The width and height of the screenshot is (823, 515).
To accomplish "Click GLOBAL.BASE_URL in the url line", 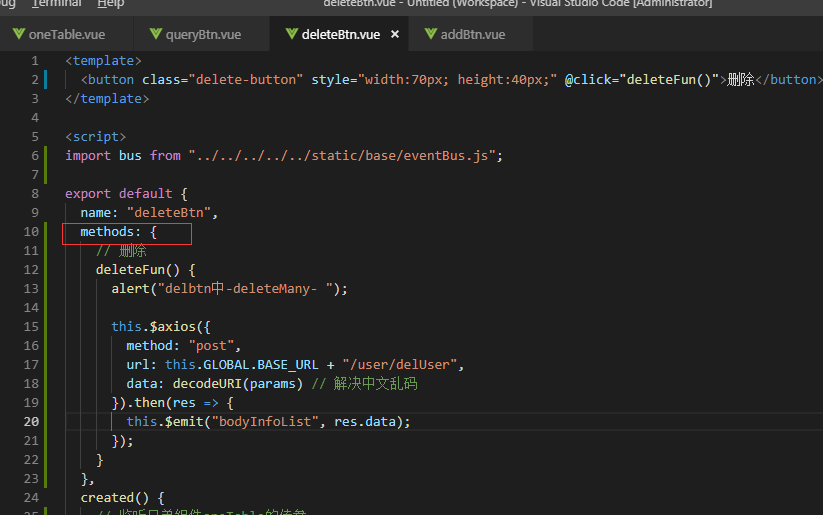I will tap(260, 365).
